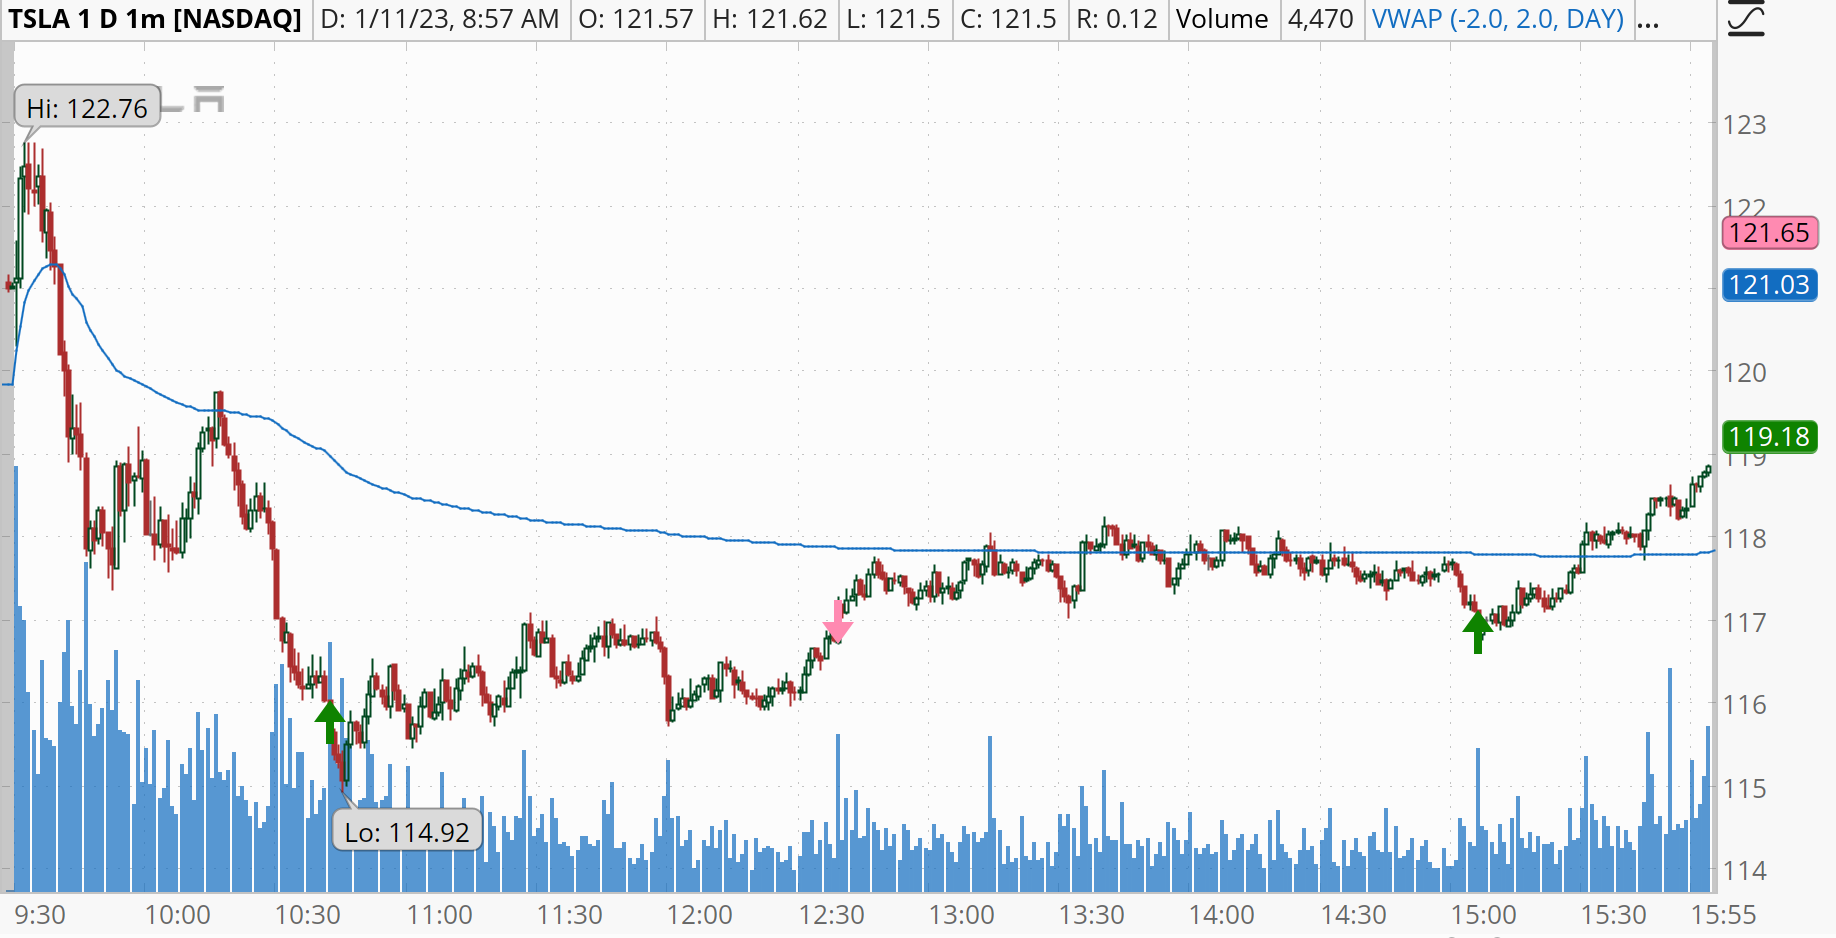This screenshot has height=938, width=1836.
Task: Click the small bracket icon beside Hi bubble
Action: click(208, 99)
